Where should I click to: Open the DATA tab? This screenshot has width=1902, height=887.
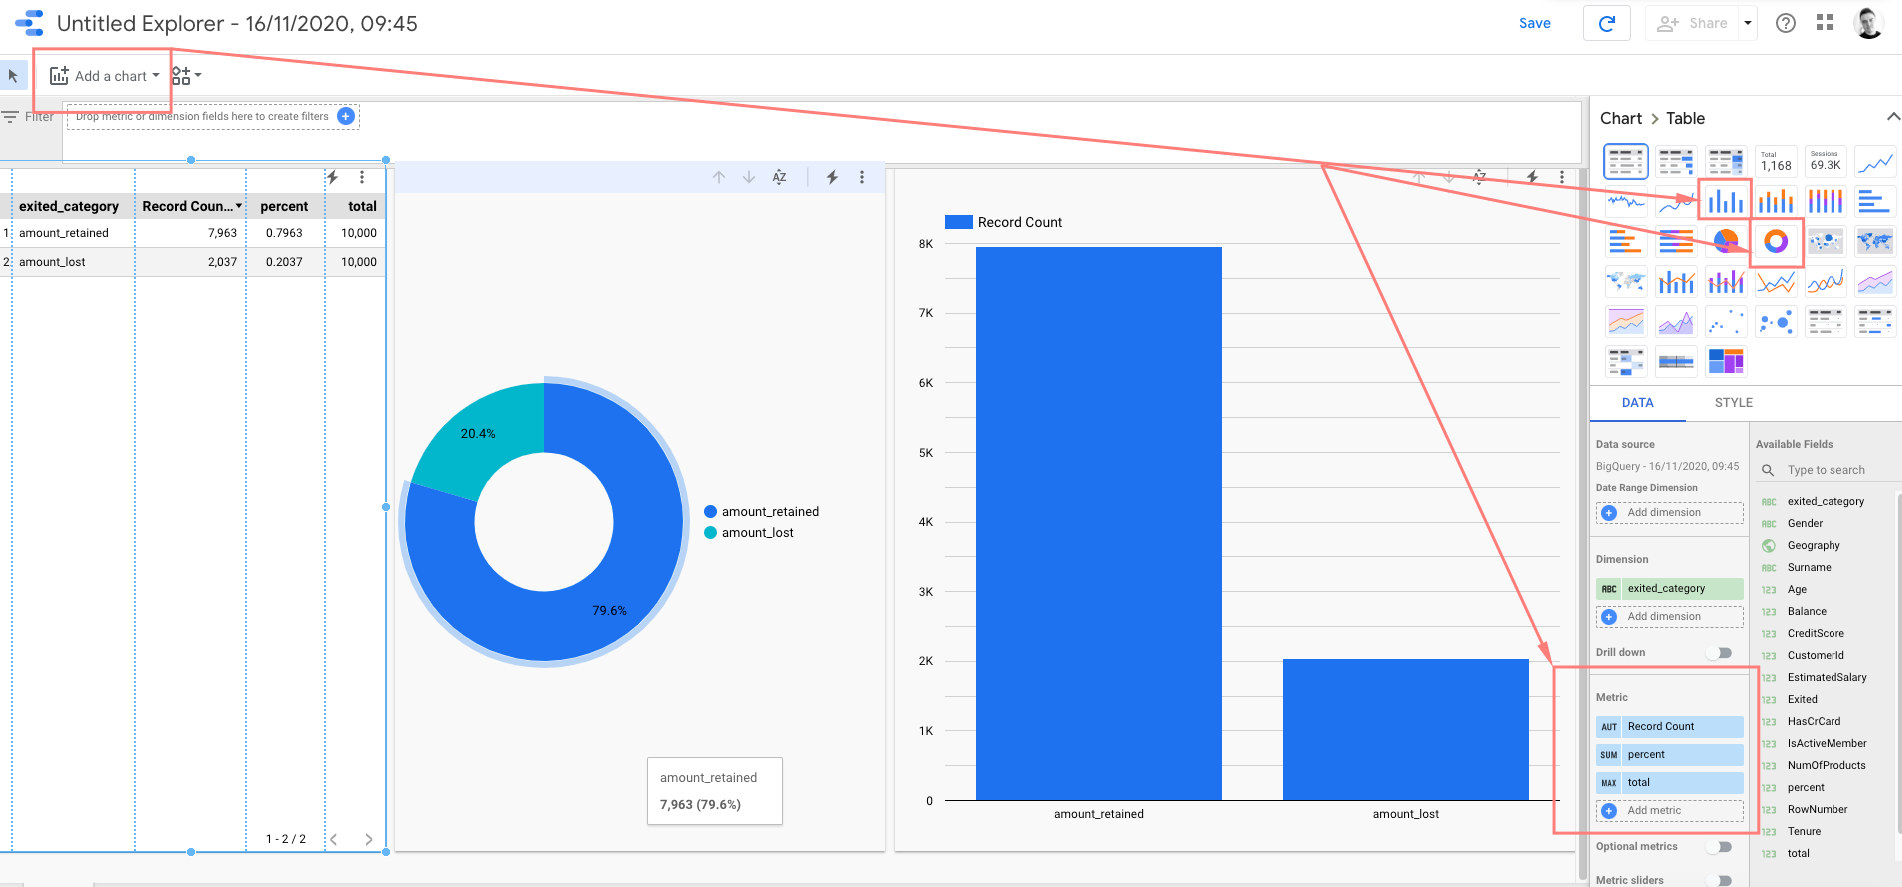tap(1637, 403)
